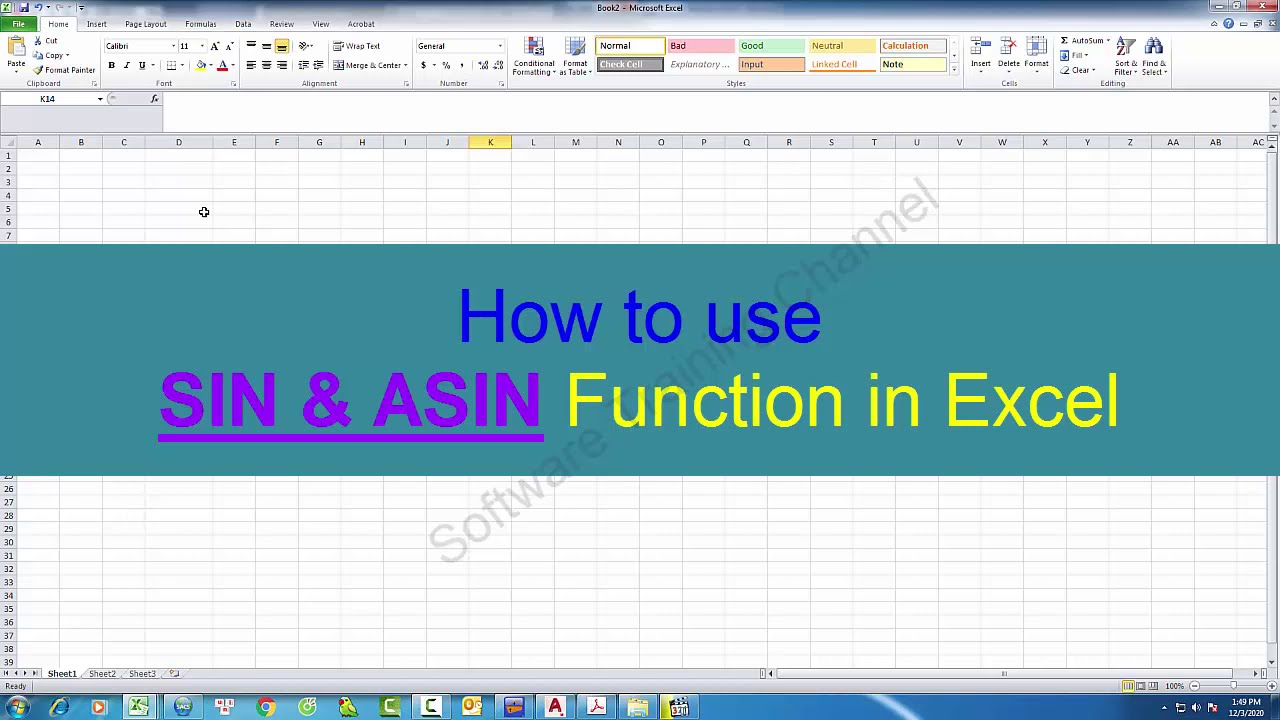The height and width of the screenshot is (720, 1280).
Task: Open General number format dropdown
Action: tap(500, 46)
